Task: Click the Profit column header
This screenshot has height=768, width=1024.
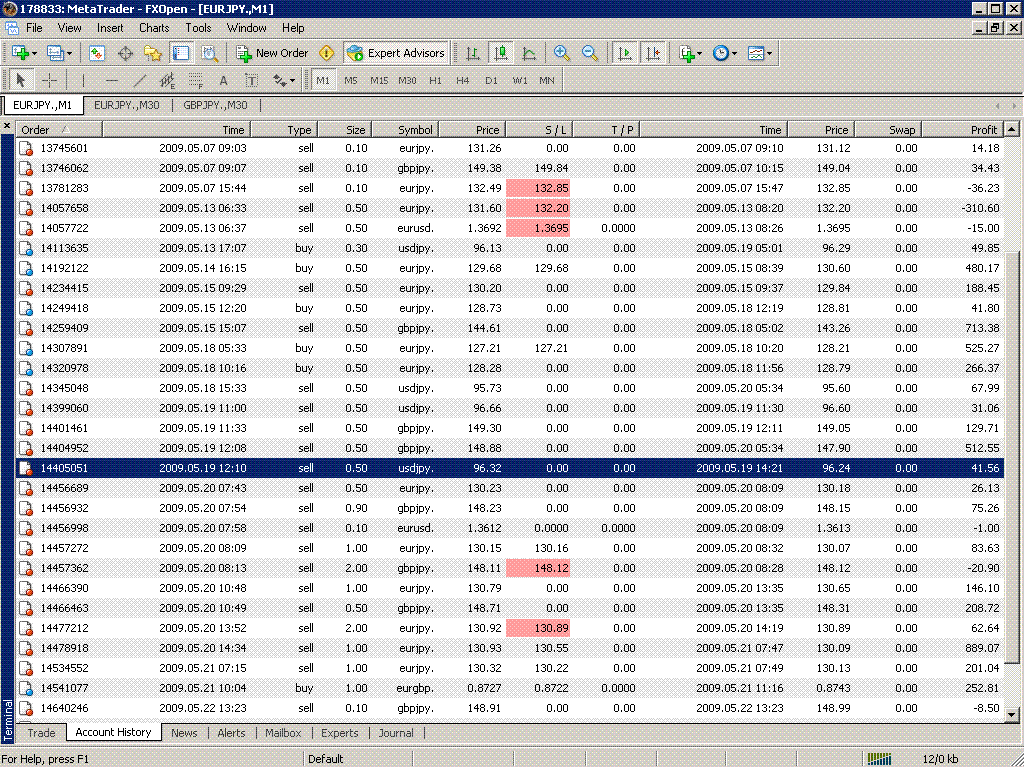Action: click(962, 129)
